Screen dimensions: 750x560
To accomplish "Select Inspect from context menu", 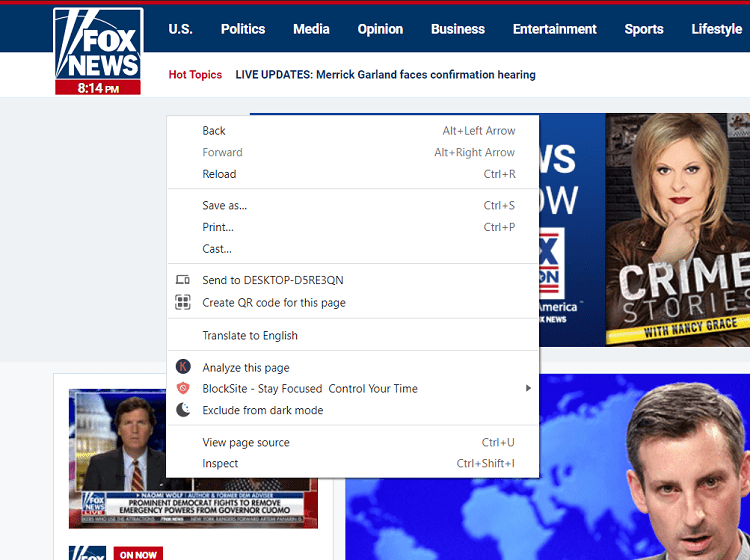I will click(353, 463).
